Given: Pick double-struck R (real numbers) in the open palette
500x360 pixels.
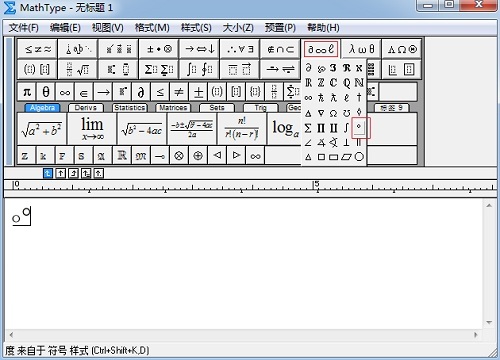Looking at the screenshot, I should tap(308, 83).
